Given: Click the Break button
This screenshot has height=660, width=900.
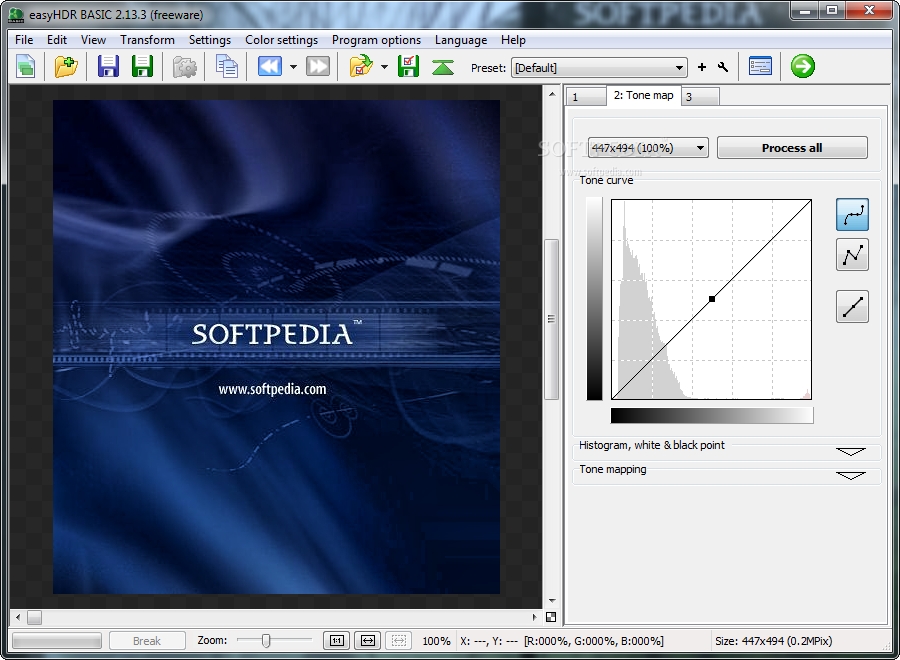Looking at the screenshot, I should (147, 640).
